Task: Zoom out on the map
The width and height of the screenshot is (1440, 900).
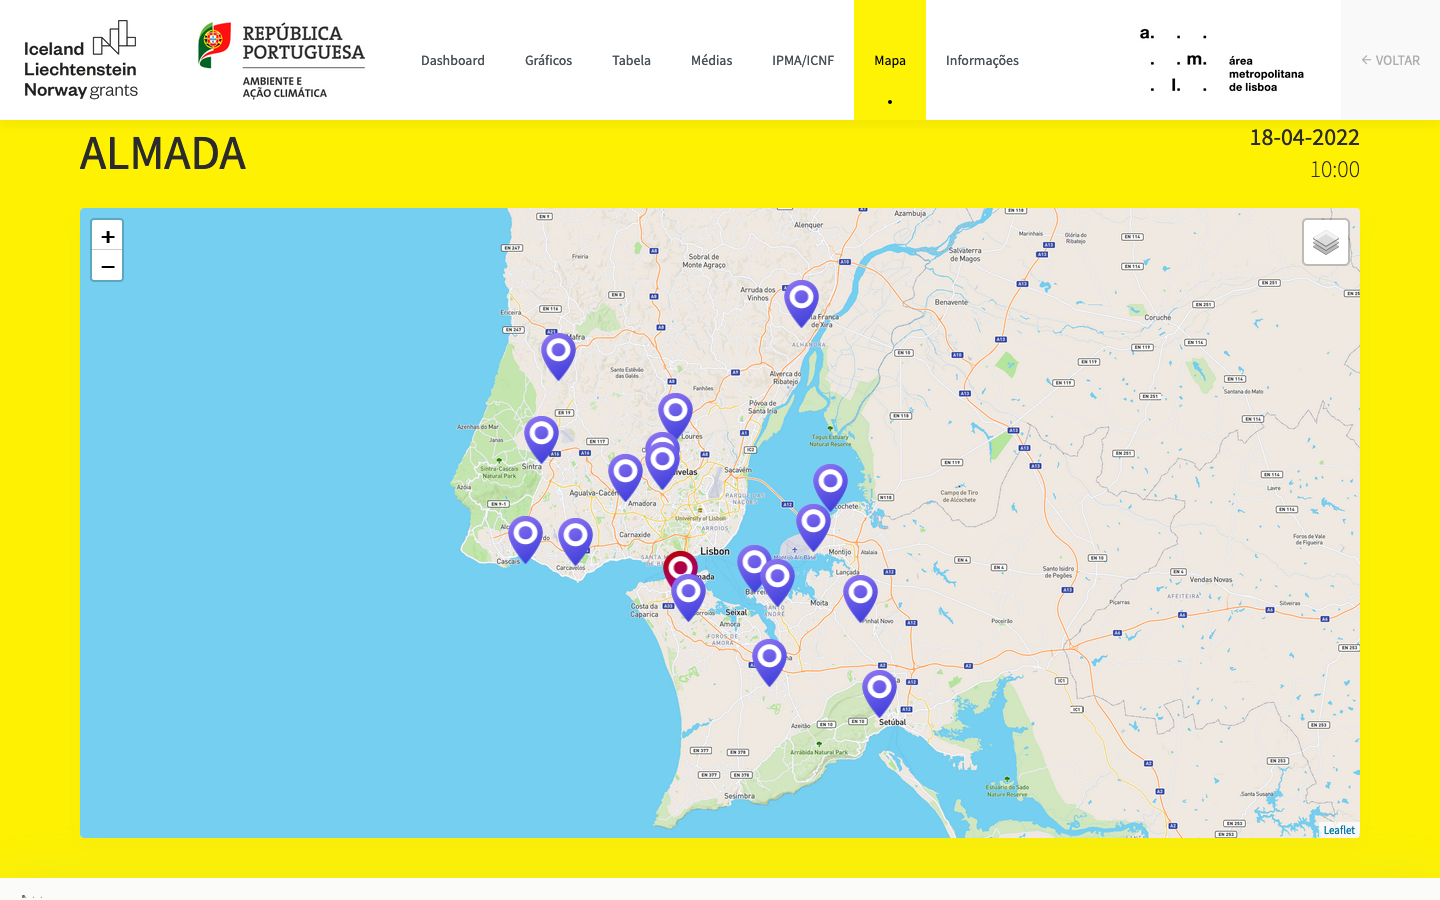Action: point(107,266)
